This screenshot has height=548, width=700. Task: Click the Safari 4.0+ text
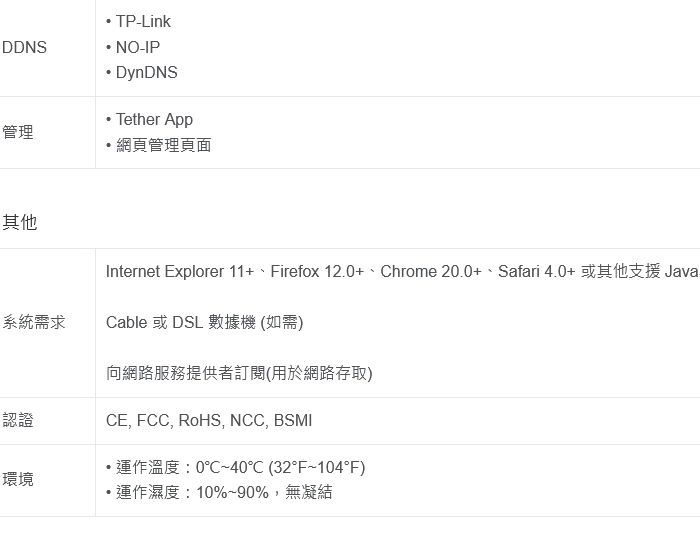click(537, 272)
